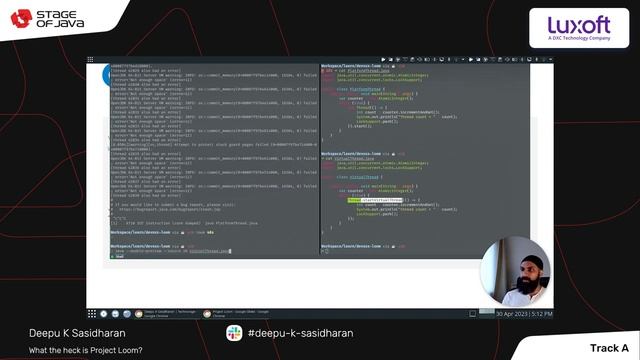
Task: Open the app launcher grid on the bottom taskbar
Action: click(x=92, y=313)
